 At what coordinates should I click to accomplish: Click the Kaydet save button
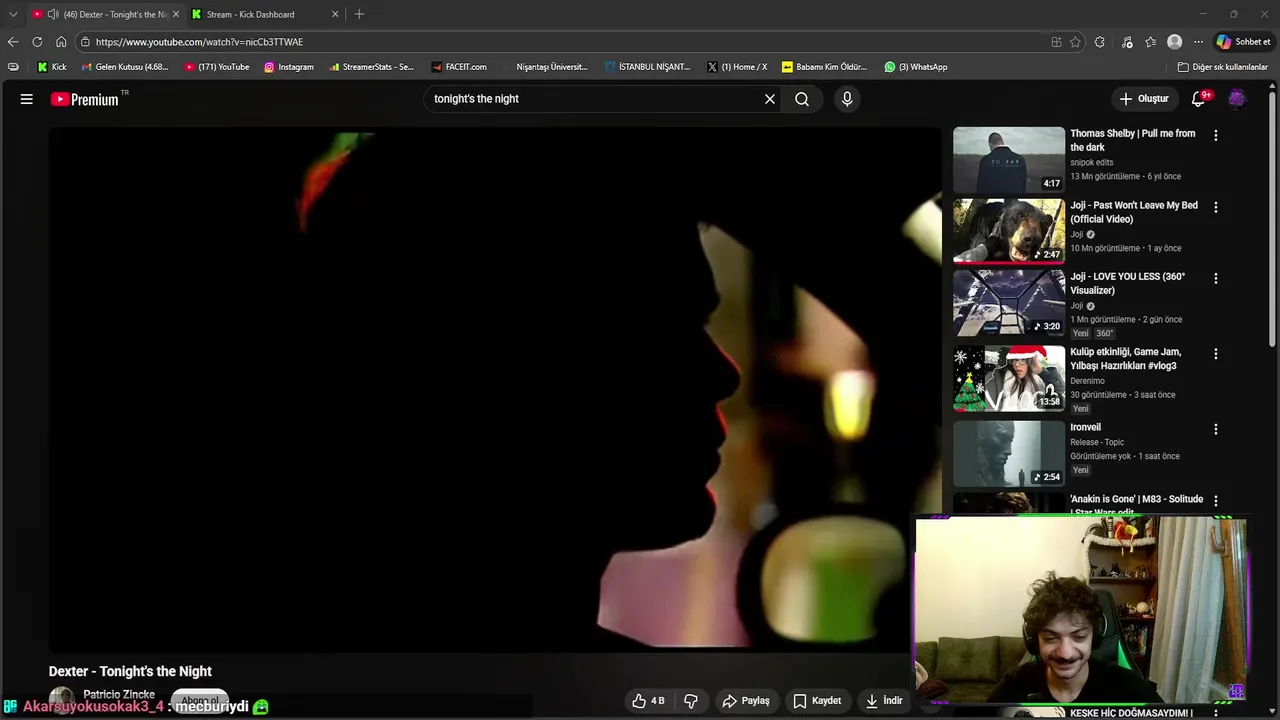[x=817, y=701]
